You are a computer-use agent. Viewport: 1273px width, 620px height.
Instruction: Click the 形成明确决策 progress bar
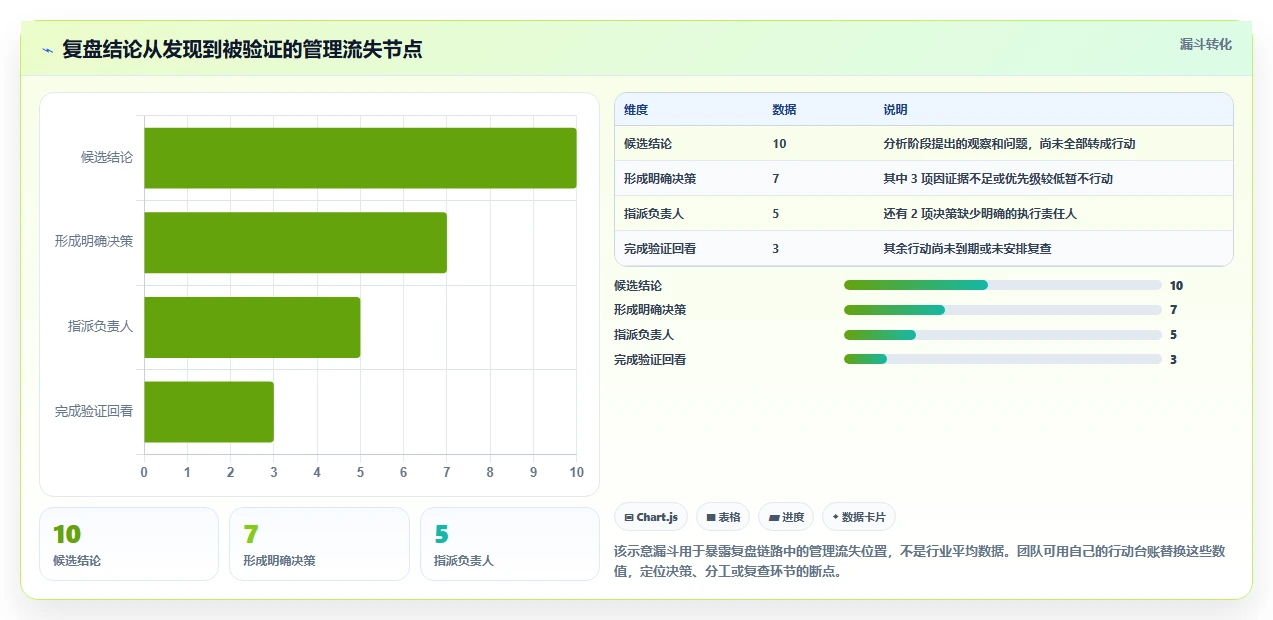[1003, 310]
